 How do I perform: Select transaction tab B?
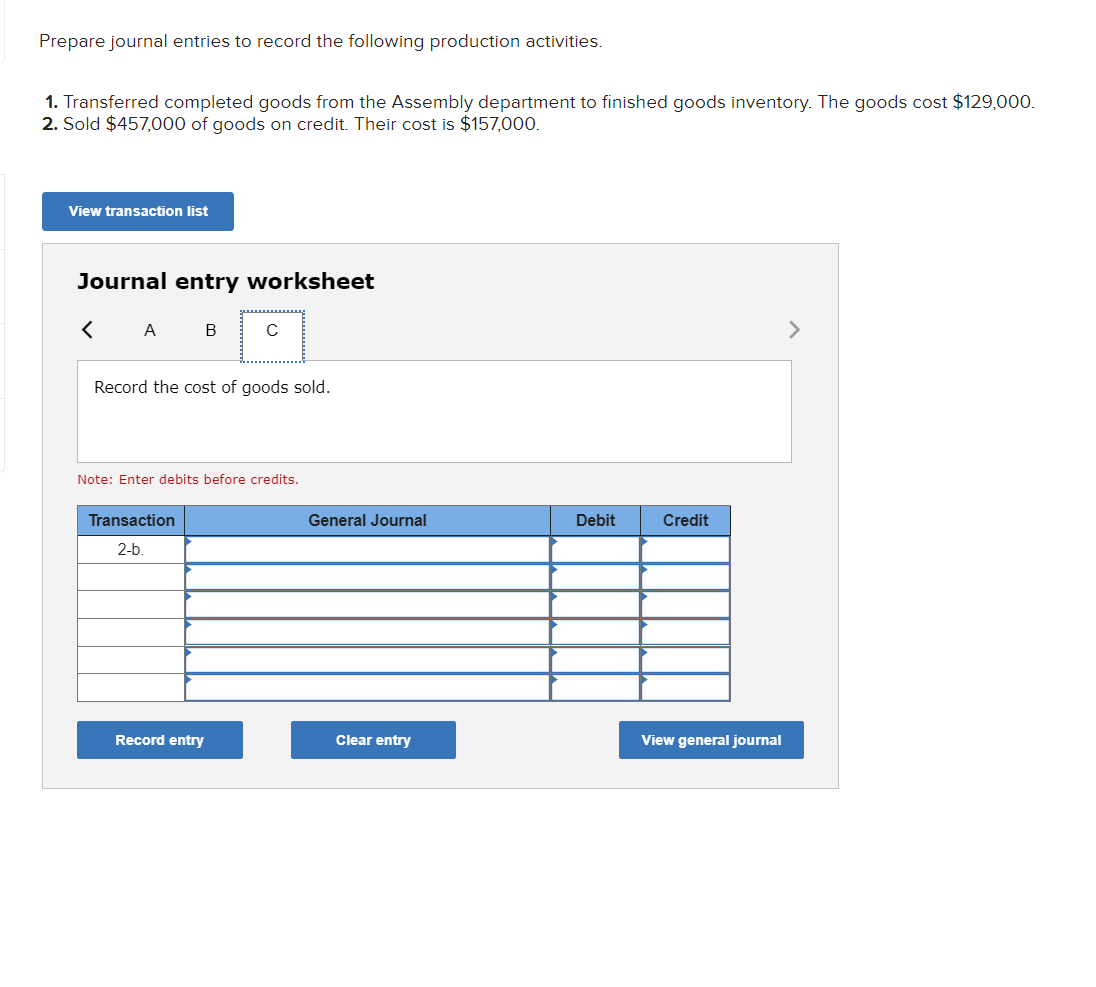[x=210, y=330]
